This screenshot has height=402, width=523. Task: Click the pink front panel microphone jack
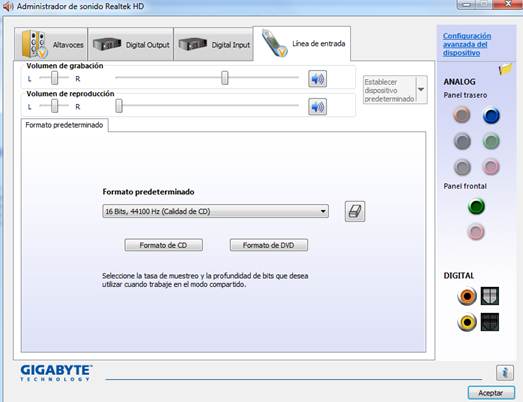coord(476,232)
